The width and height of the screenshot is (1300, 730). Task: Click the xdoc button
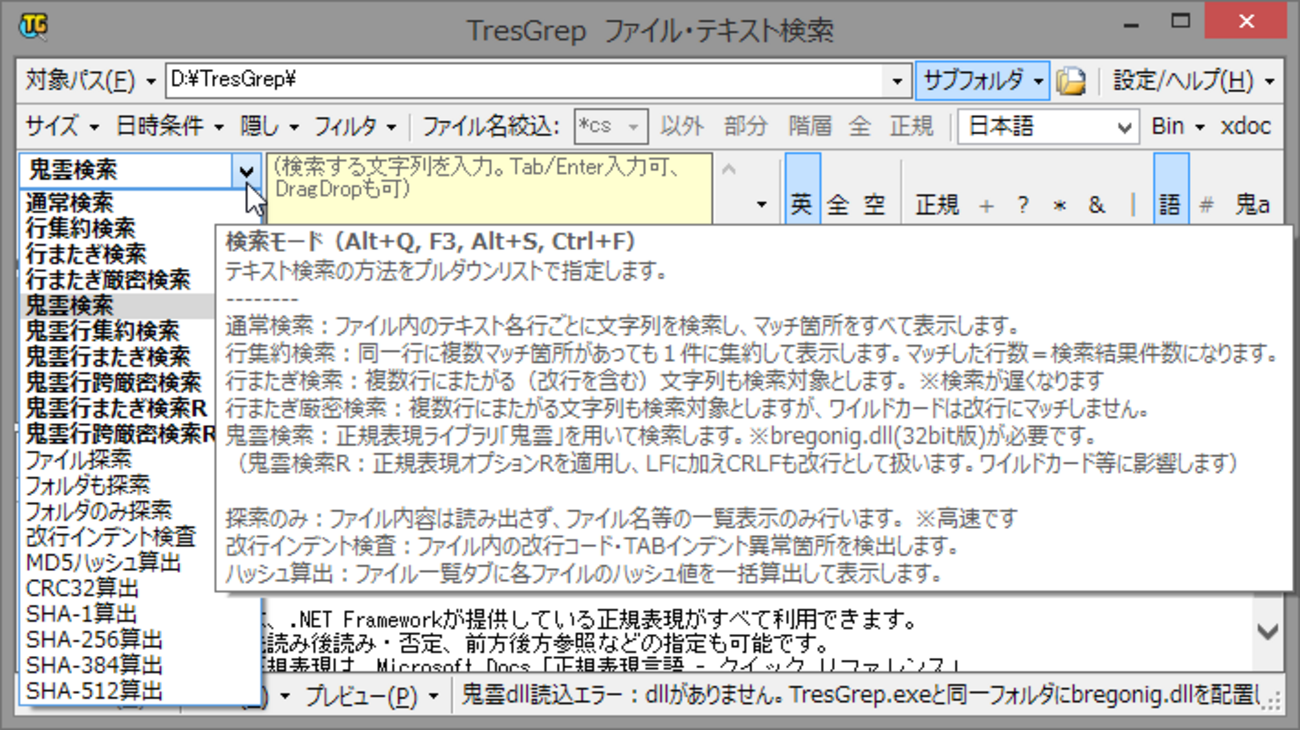1246,126
